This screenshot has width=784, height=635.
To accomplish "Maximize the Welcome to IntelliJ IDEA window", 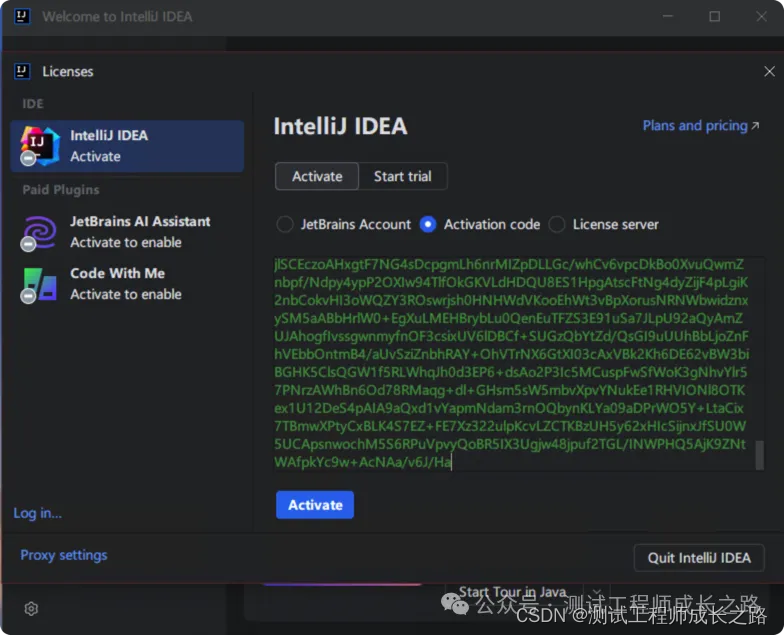I will click(x=714, y=16).
